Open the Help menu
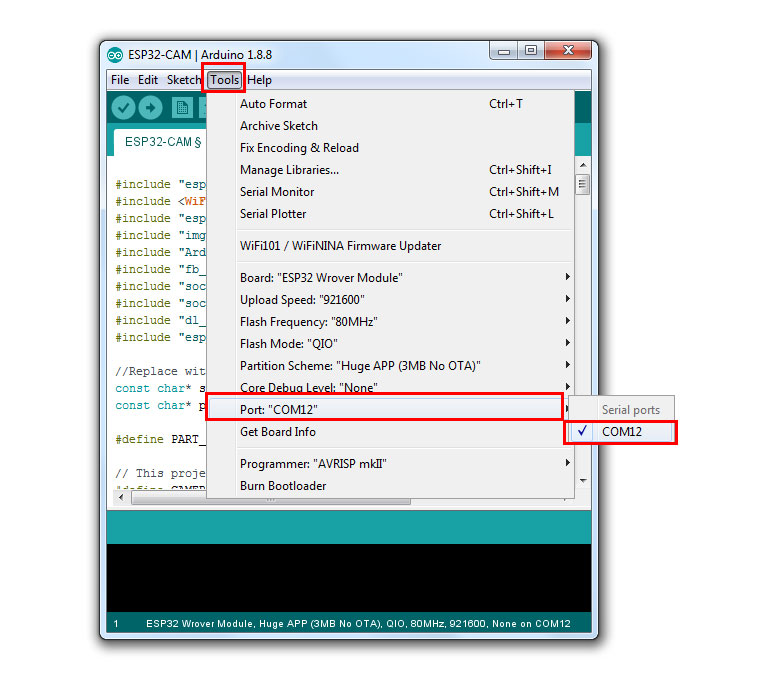The image size is (760, 678). 259,80
